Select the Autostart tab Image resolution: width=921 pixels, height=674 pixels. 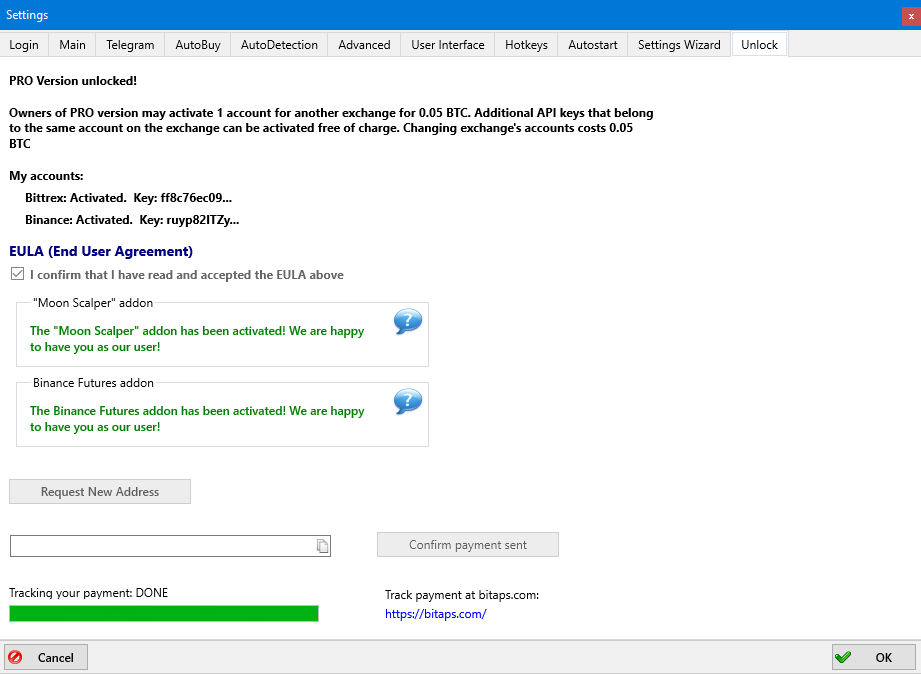click(593, 45)
